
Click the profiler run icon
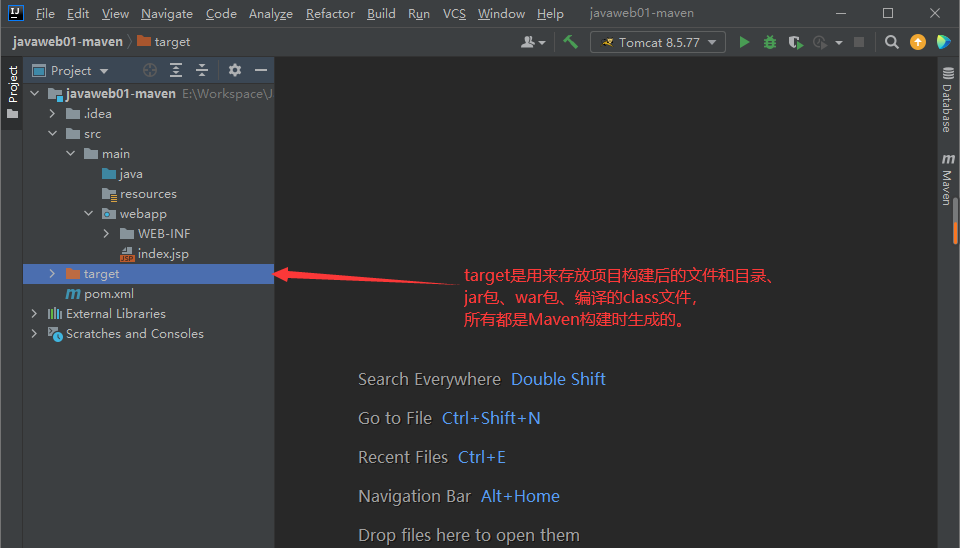(x=820, y=42)
